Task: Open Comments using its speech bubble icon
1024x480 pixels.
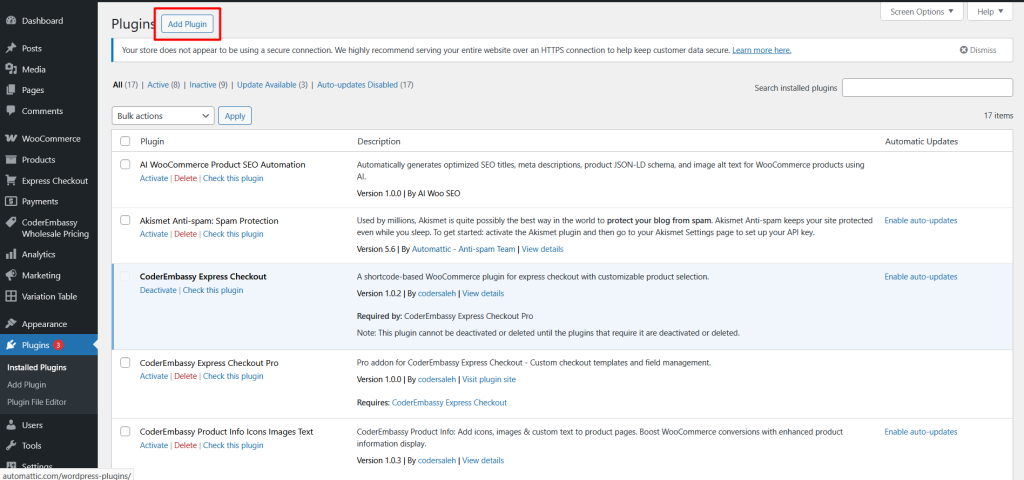Action: click(11, 111)
